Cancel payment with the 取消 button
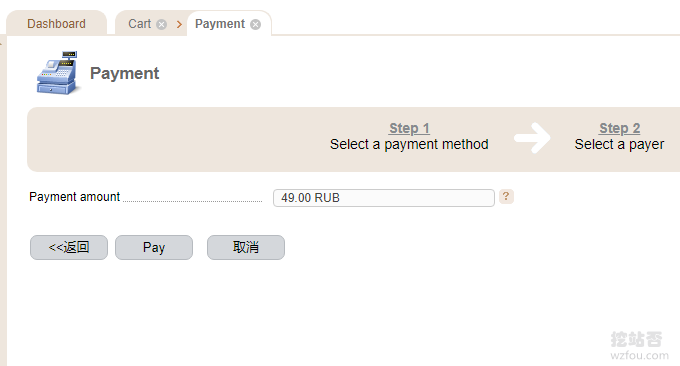 pyautogui.click(x=246, y=248)
